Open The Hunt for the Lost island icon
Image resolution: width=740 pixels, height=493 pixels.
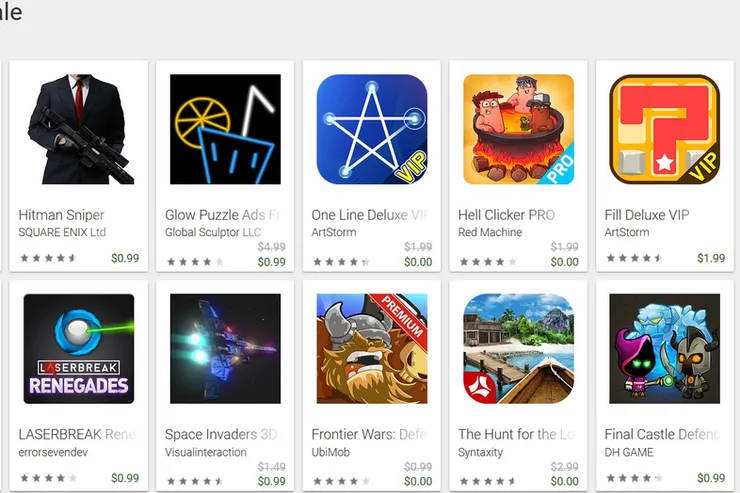point(518,349)
